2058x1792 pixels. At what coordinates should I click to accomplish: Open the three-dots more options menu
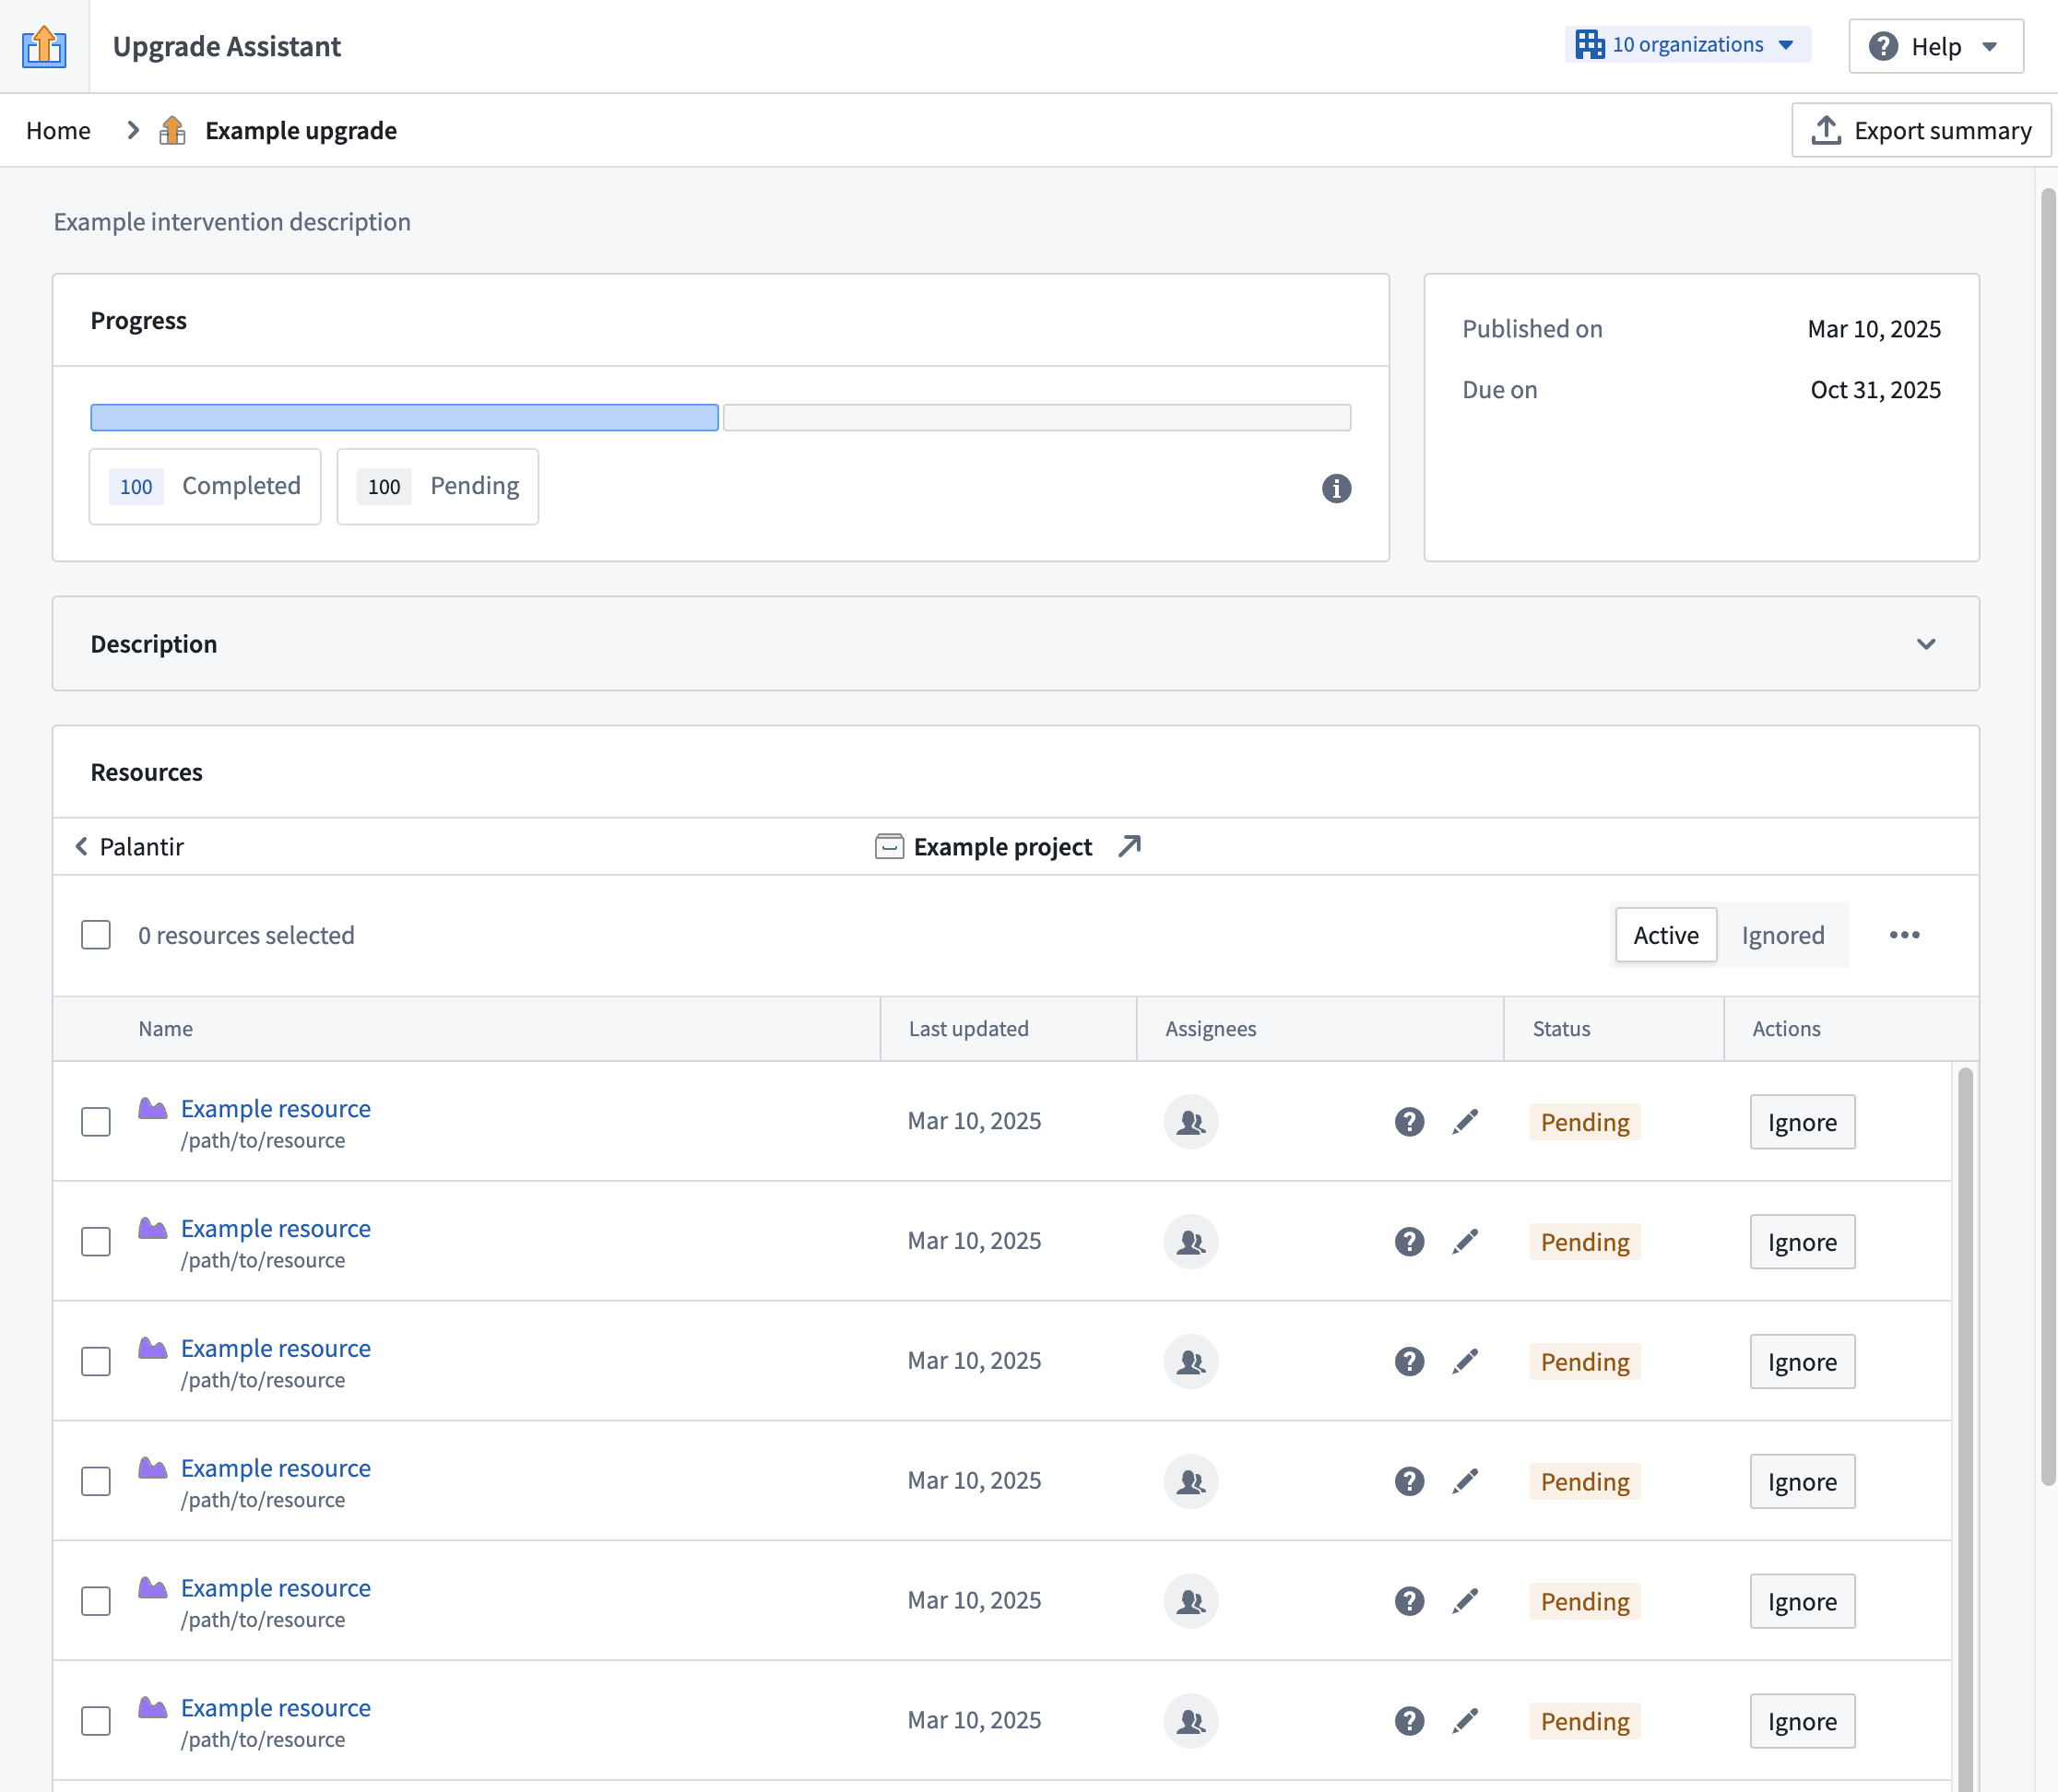point(1904,935)
